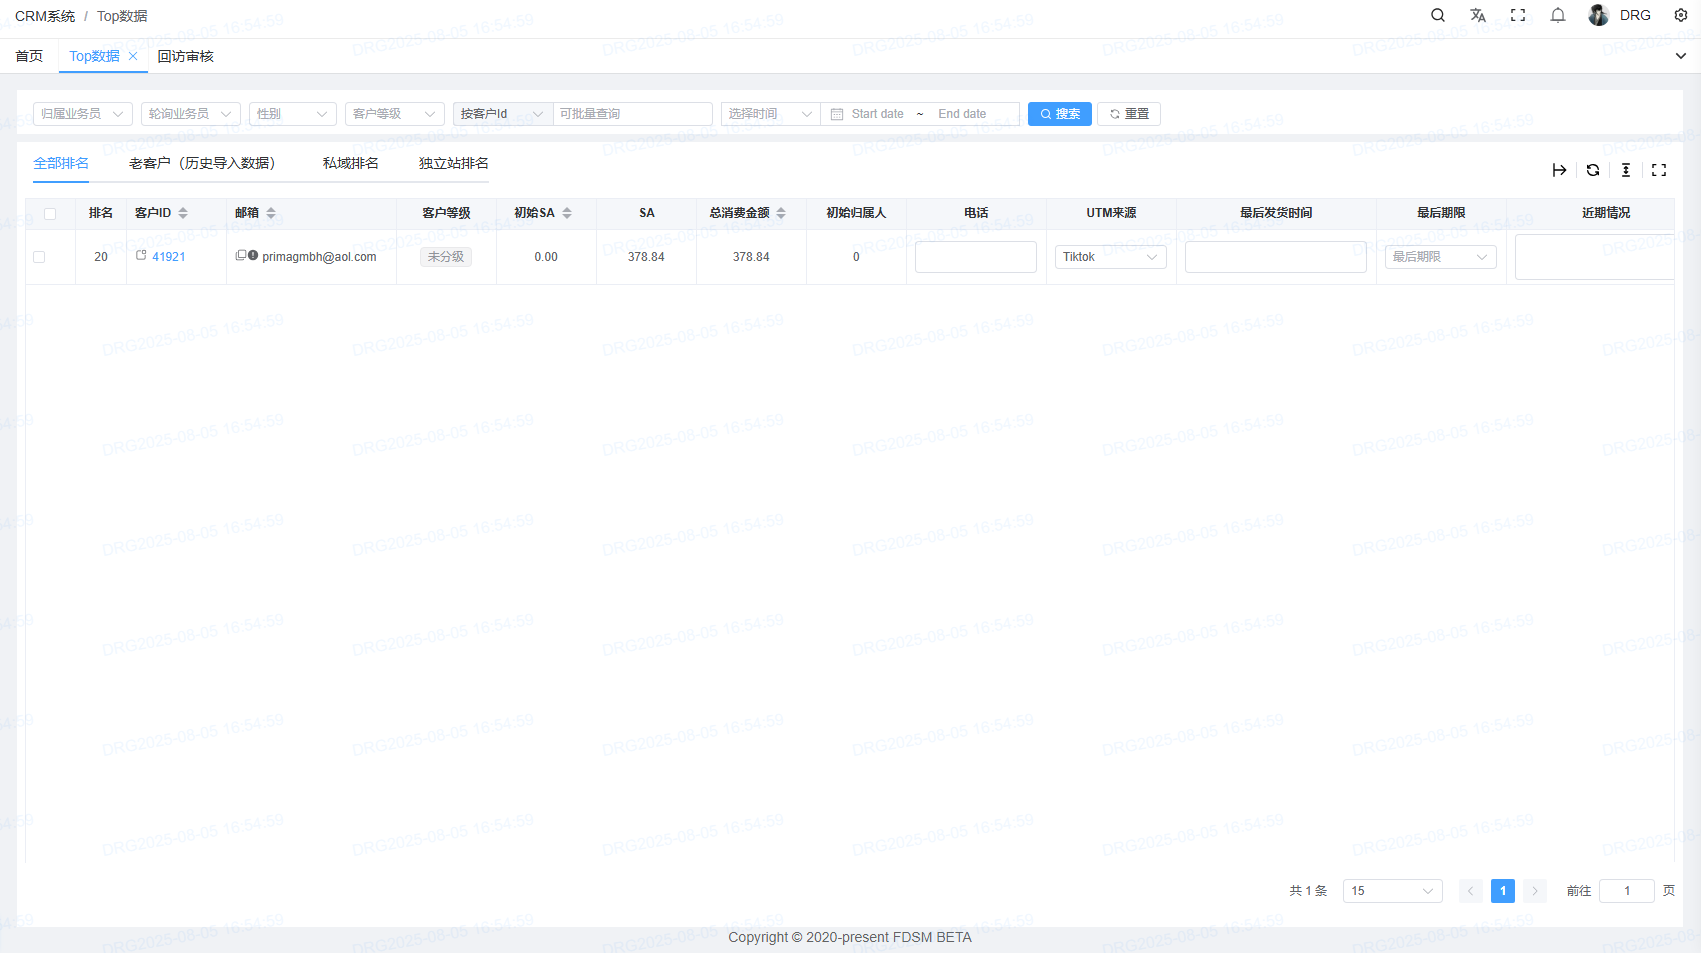This screenshot has height=953, width=1701.
Task: Toggle fullscreen icon in top header
Action: 1518,15
